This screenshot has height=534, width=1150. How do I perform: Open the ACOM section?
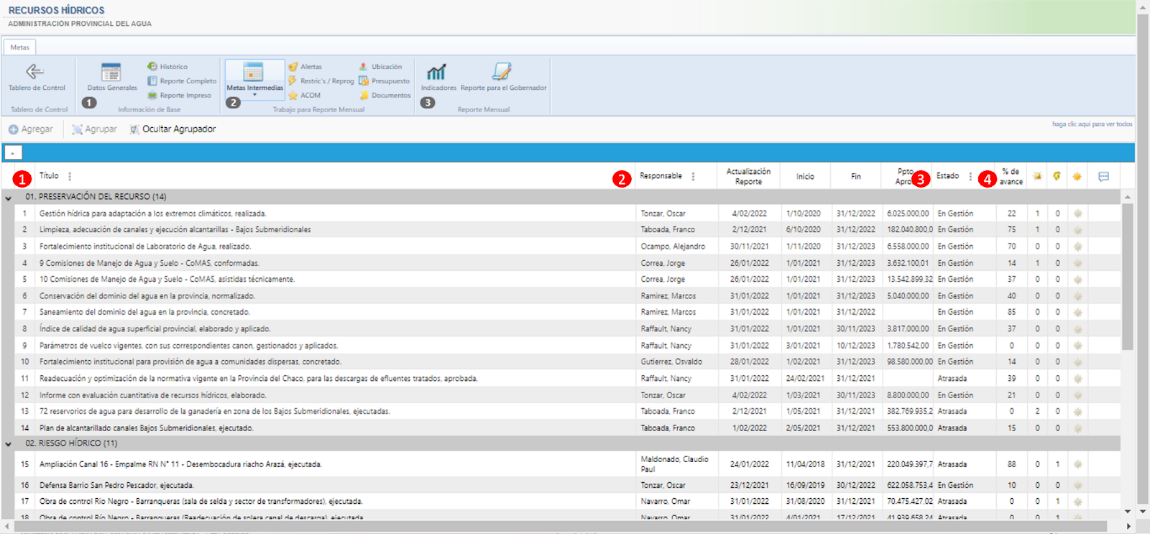click(x=305, y=95)
